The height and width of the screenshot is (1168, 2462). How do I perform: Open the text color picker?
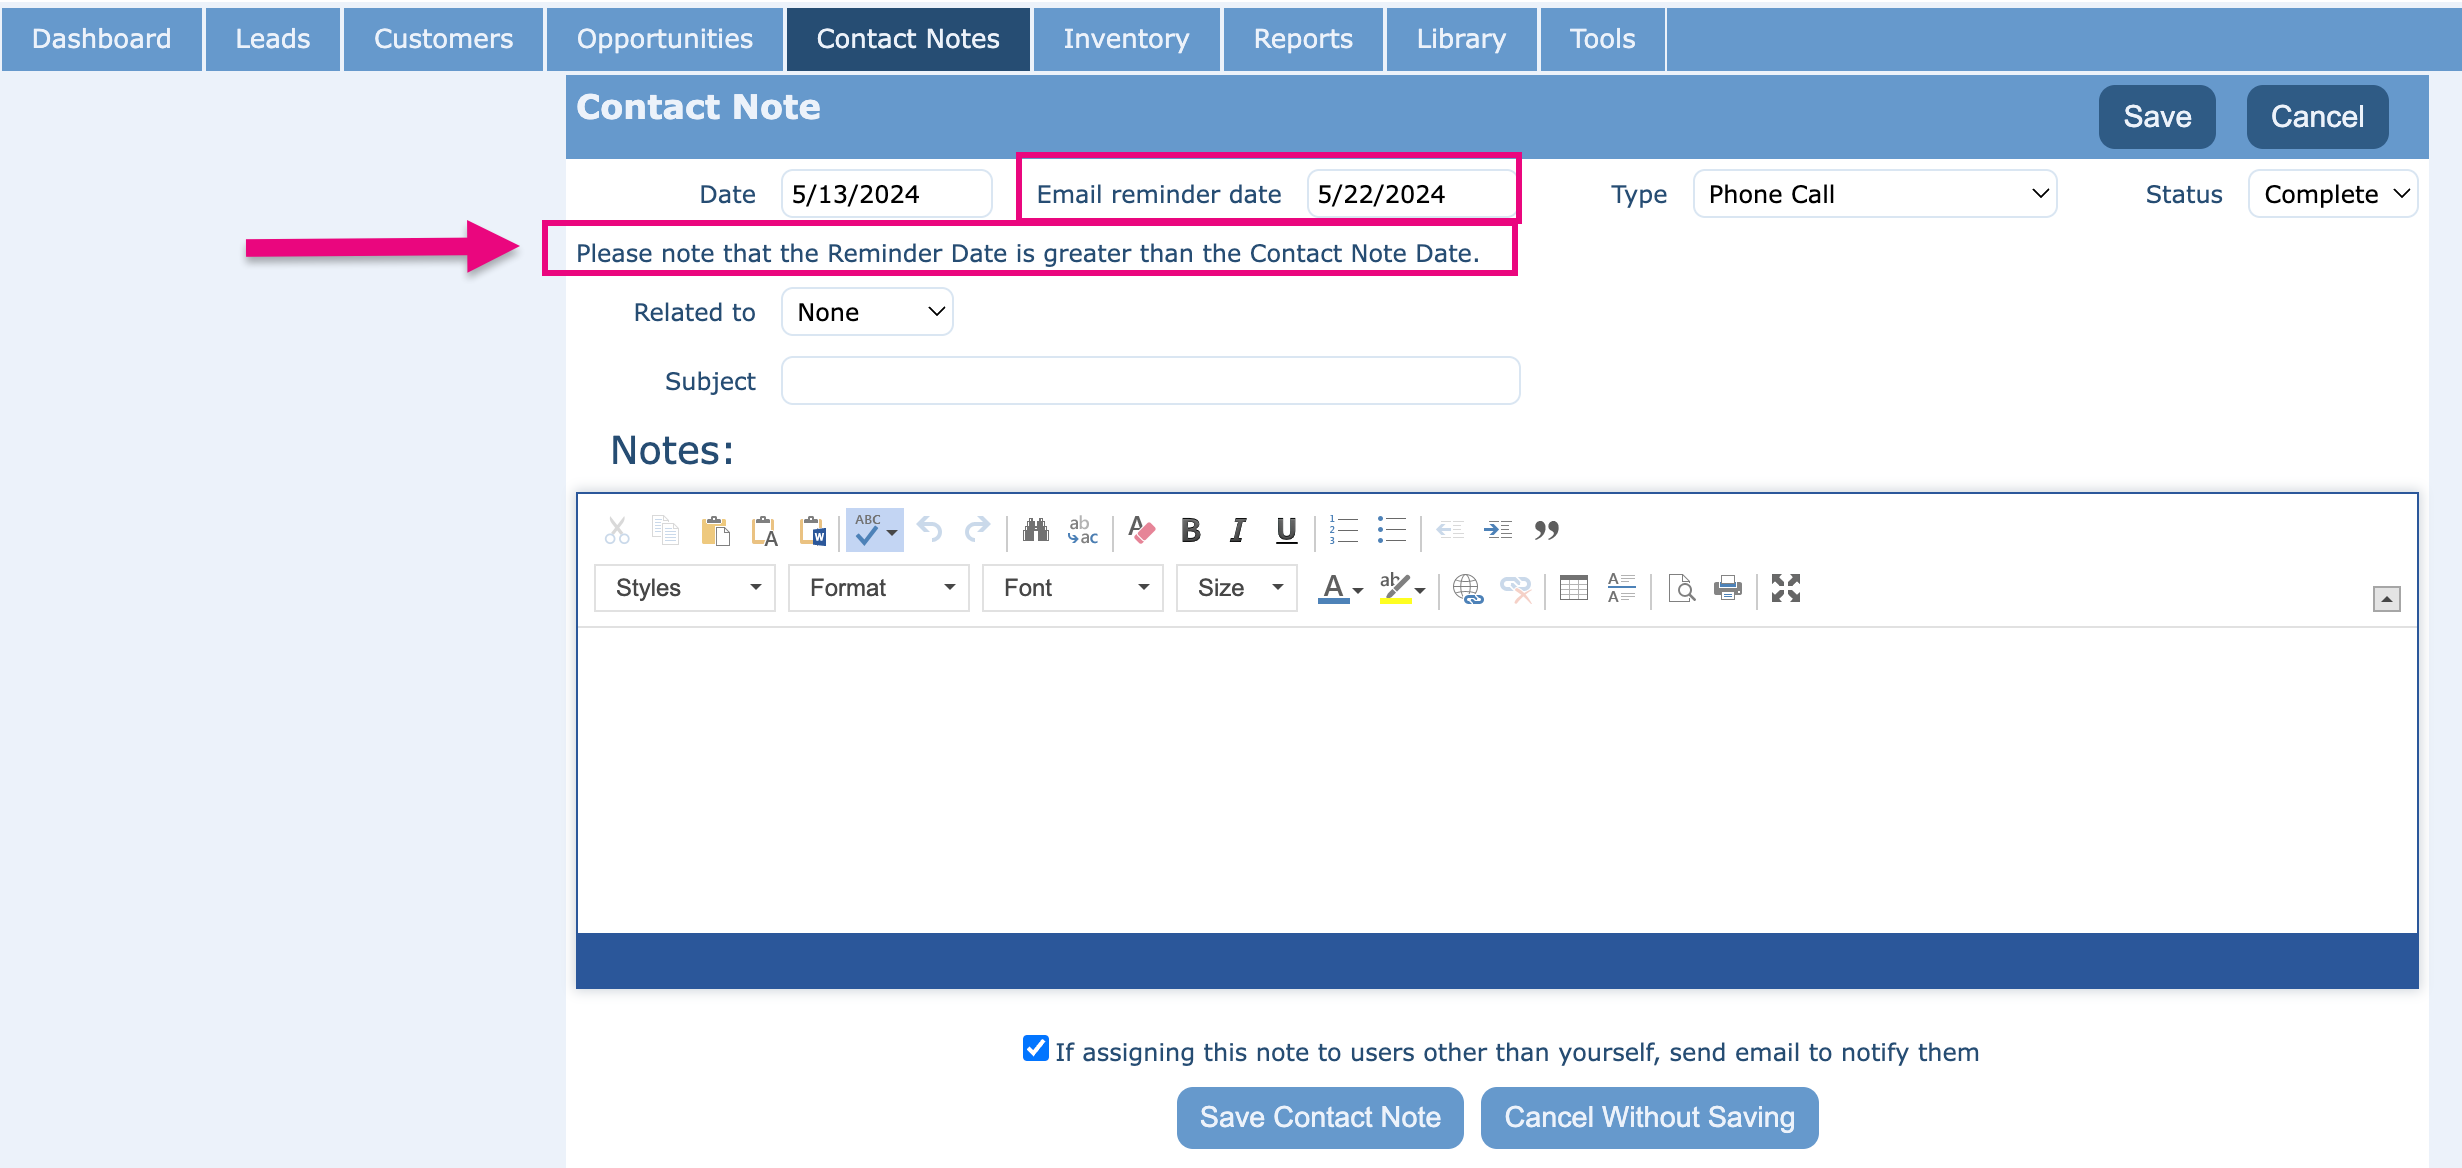click(1340, 588)
